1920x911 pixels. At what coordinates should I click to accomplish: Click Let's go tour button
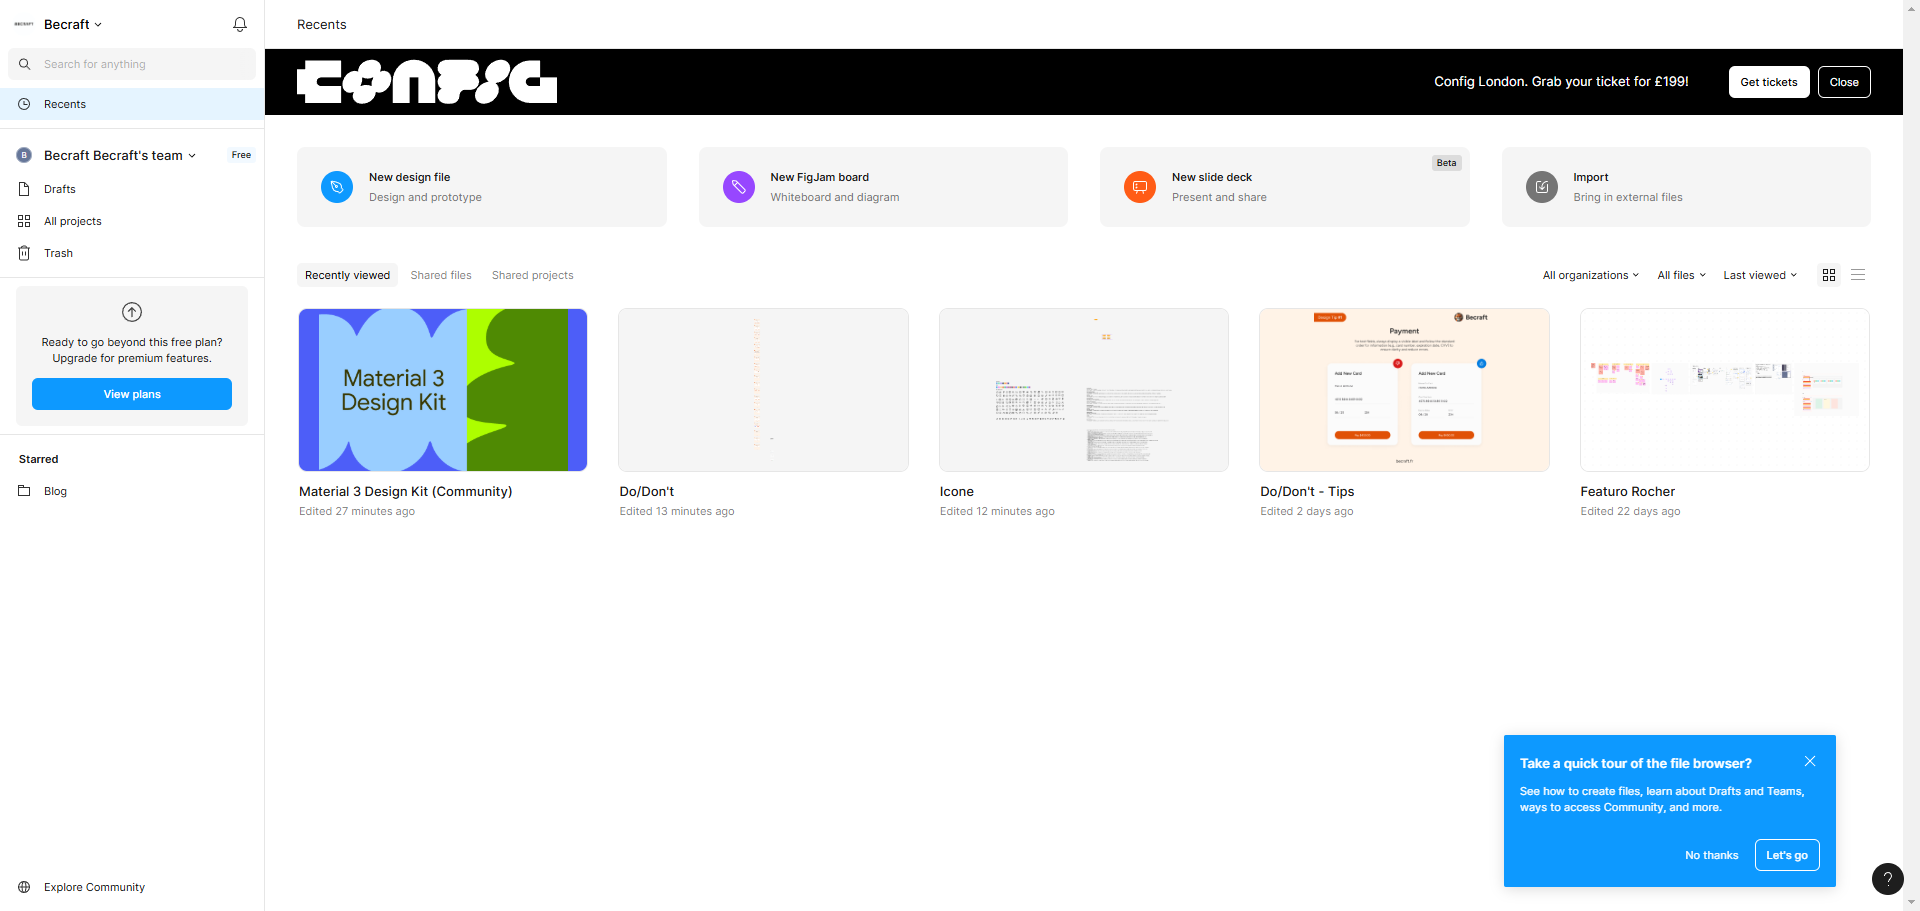coord(1786,855)
